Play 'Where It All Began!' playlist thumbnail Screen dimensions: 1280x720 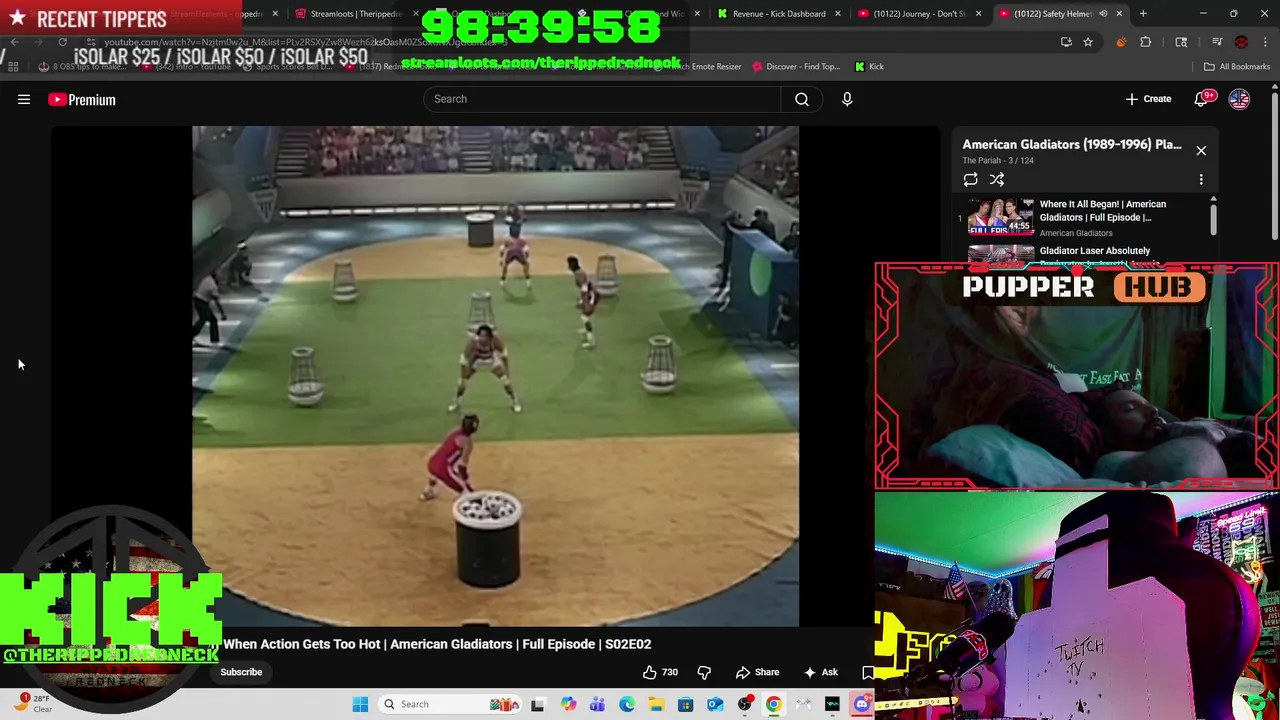point(1000,216)
